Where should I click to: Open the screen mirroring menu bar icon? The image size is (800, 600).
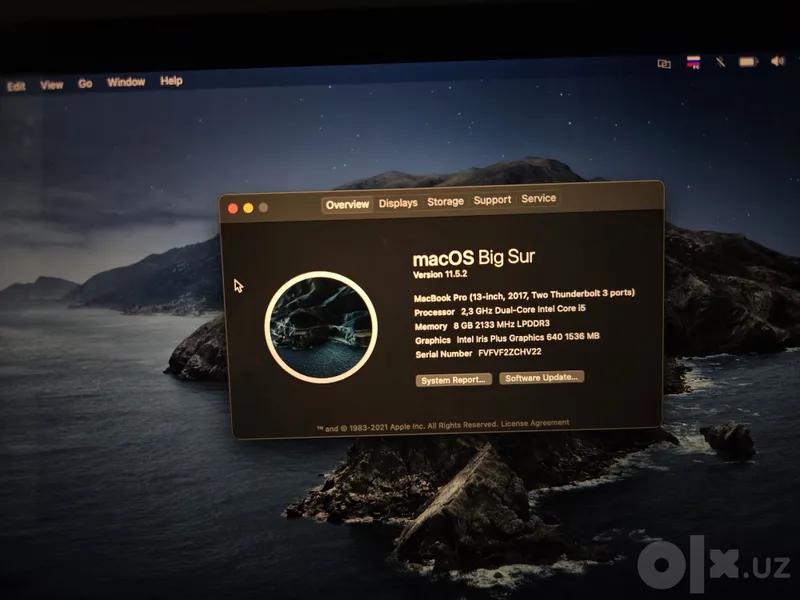click(664, 64)
